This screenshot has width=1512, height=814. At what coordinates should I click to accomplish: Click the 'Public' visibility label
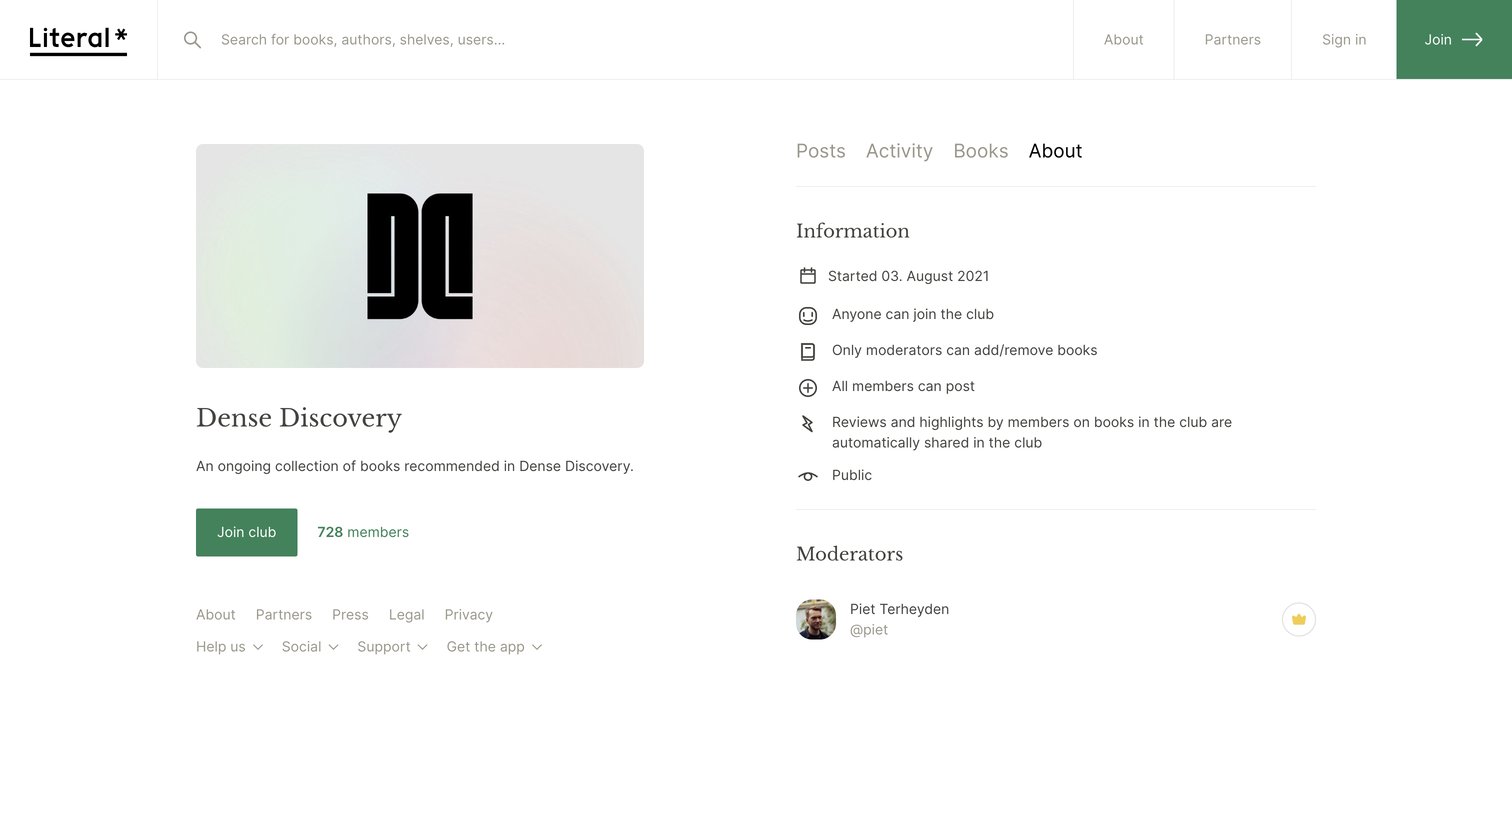click(852, 475)
